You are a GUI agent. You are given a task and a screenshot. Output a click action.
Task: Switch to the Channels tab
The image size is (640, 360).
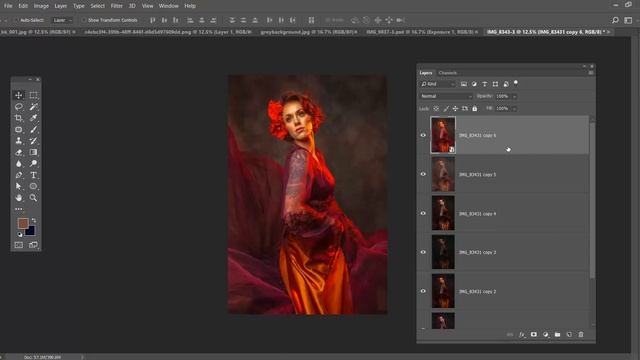[447, 73]
